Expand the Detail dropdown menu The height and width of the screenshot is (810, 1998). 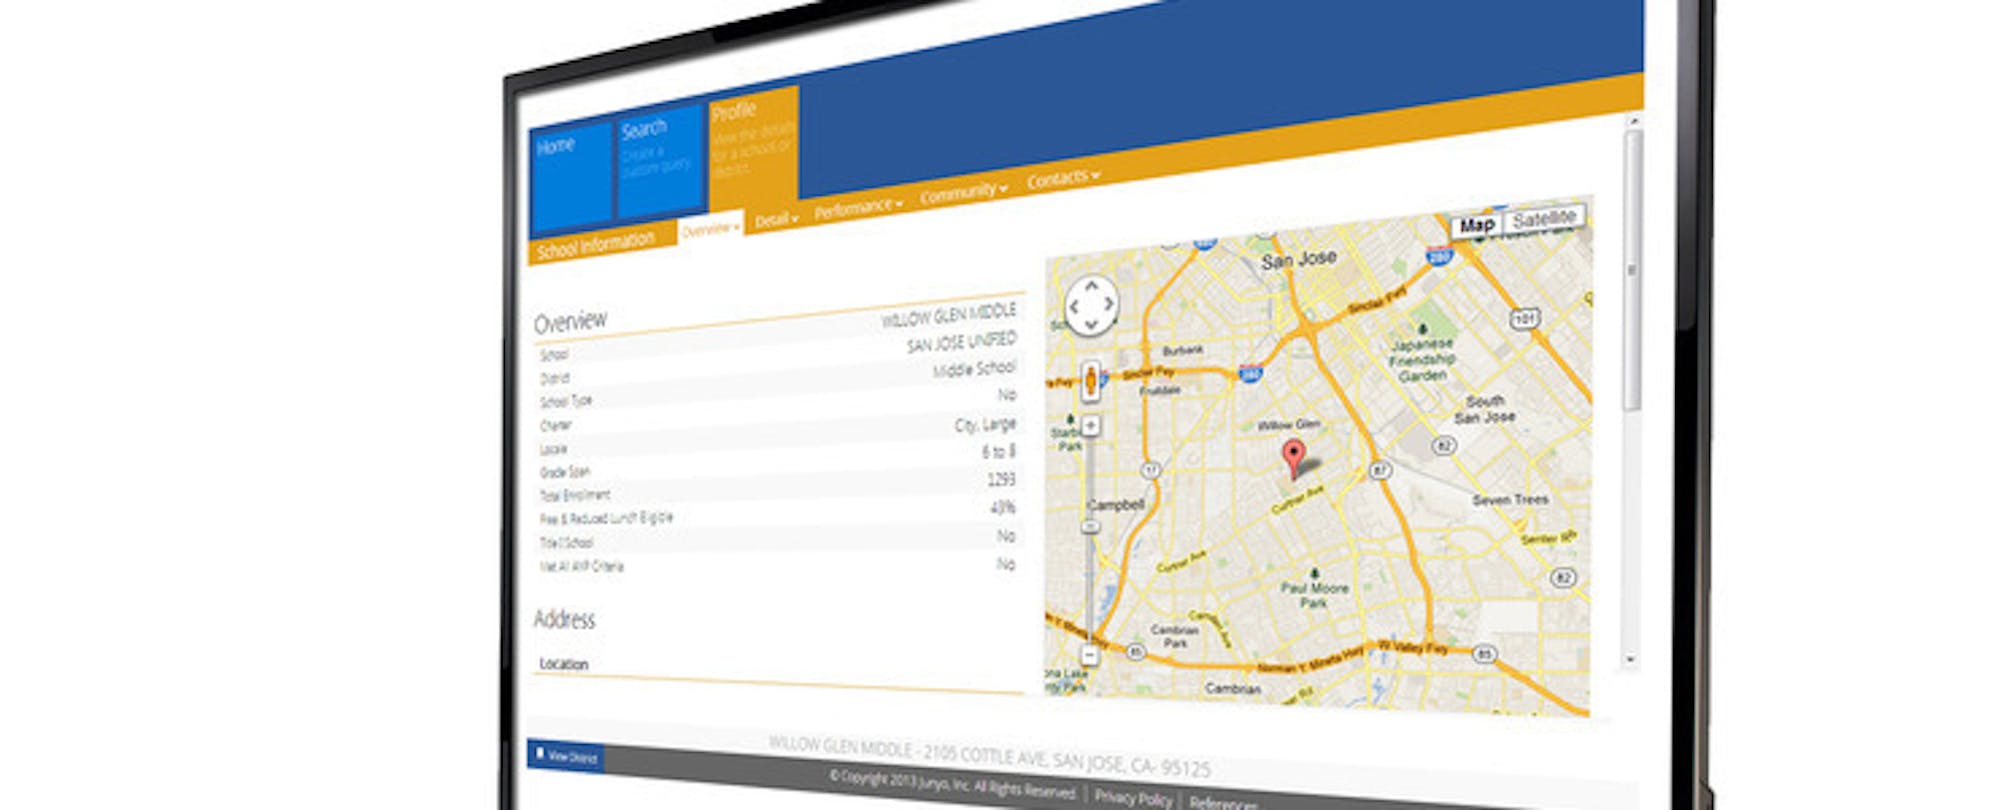(x=776, y=219)
